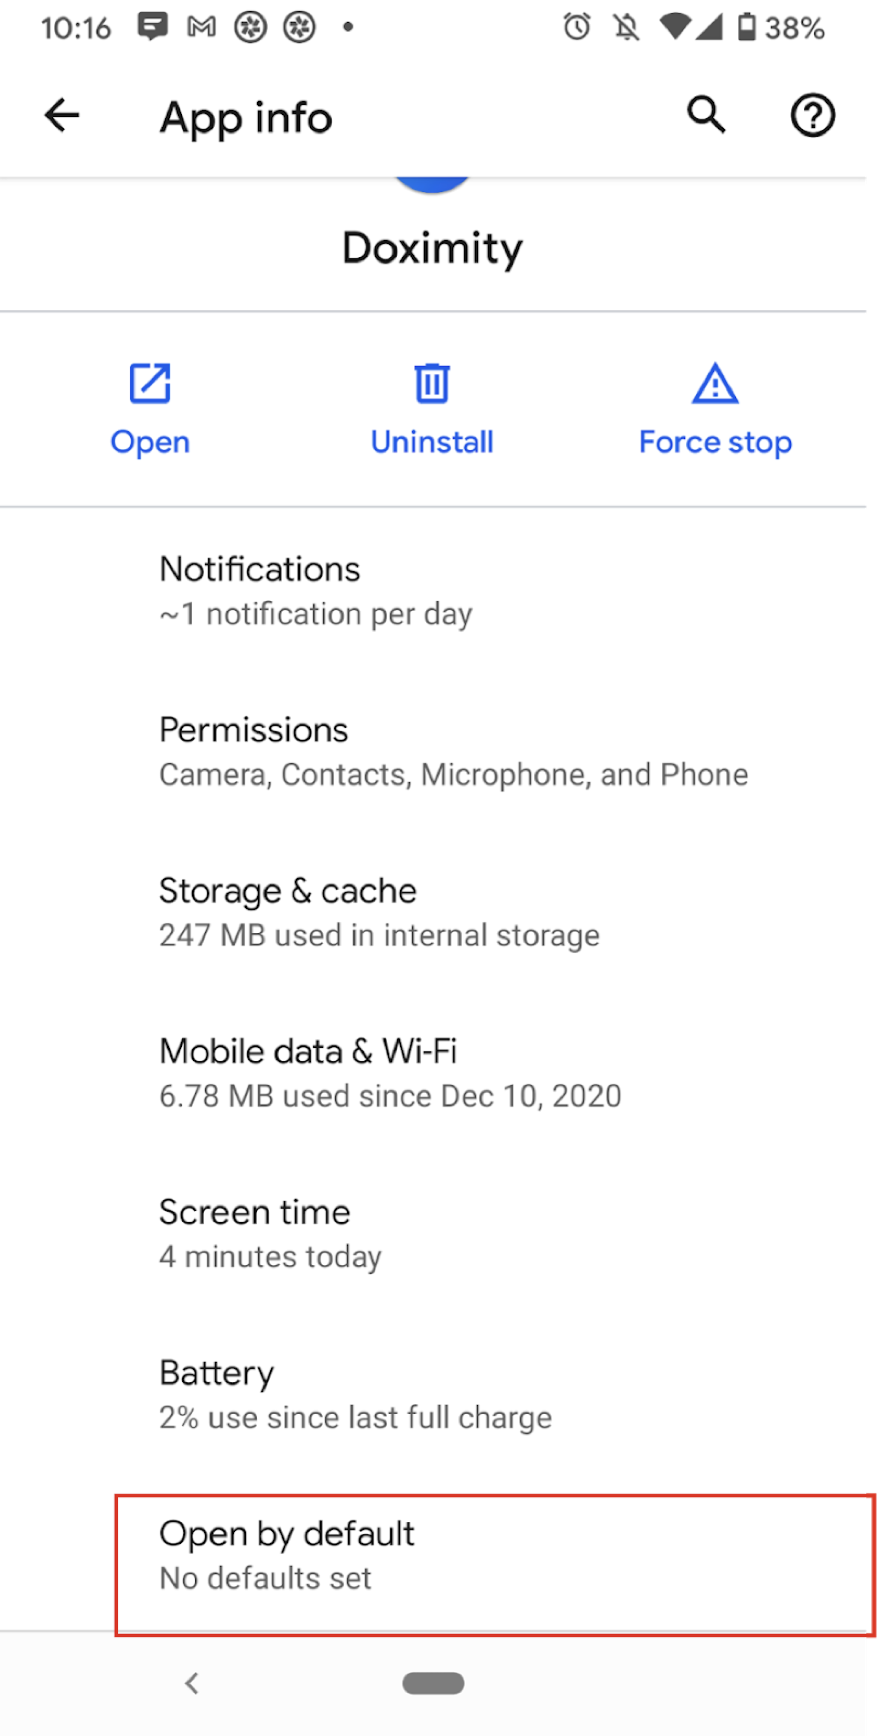Tap the back arrow in App info header
The image size is (878, 1736).
(x=61, y=115)
